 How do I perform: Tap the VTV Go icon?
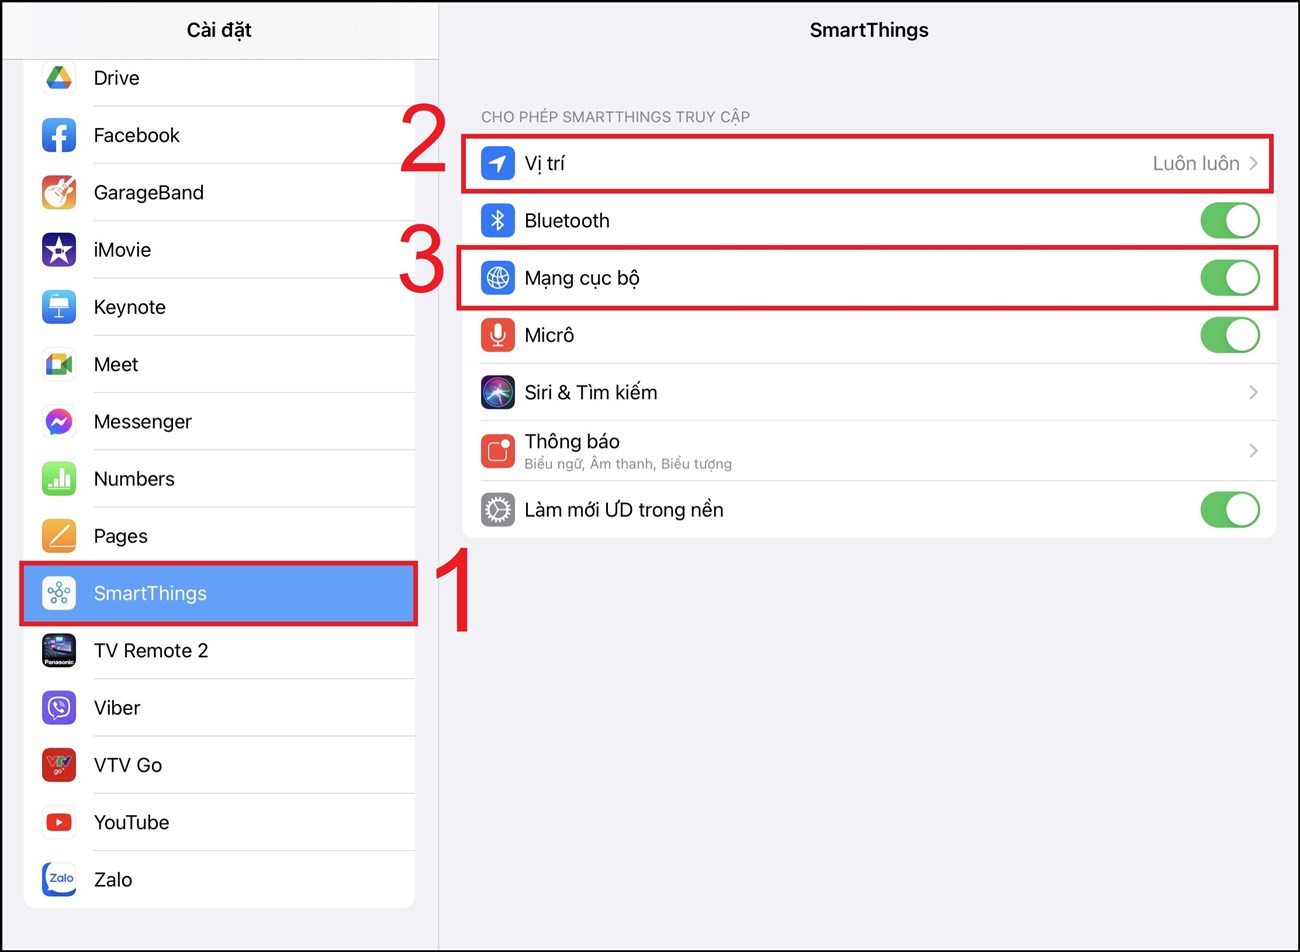[x=59, y=765]
